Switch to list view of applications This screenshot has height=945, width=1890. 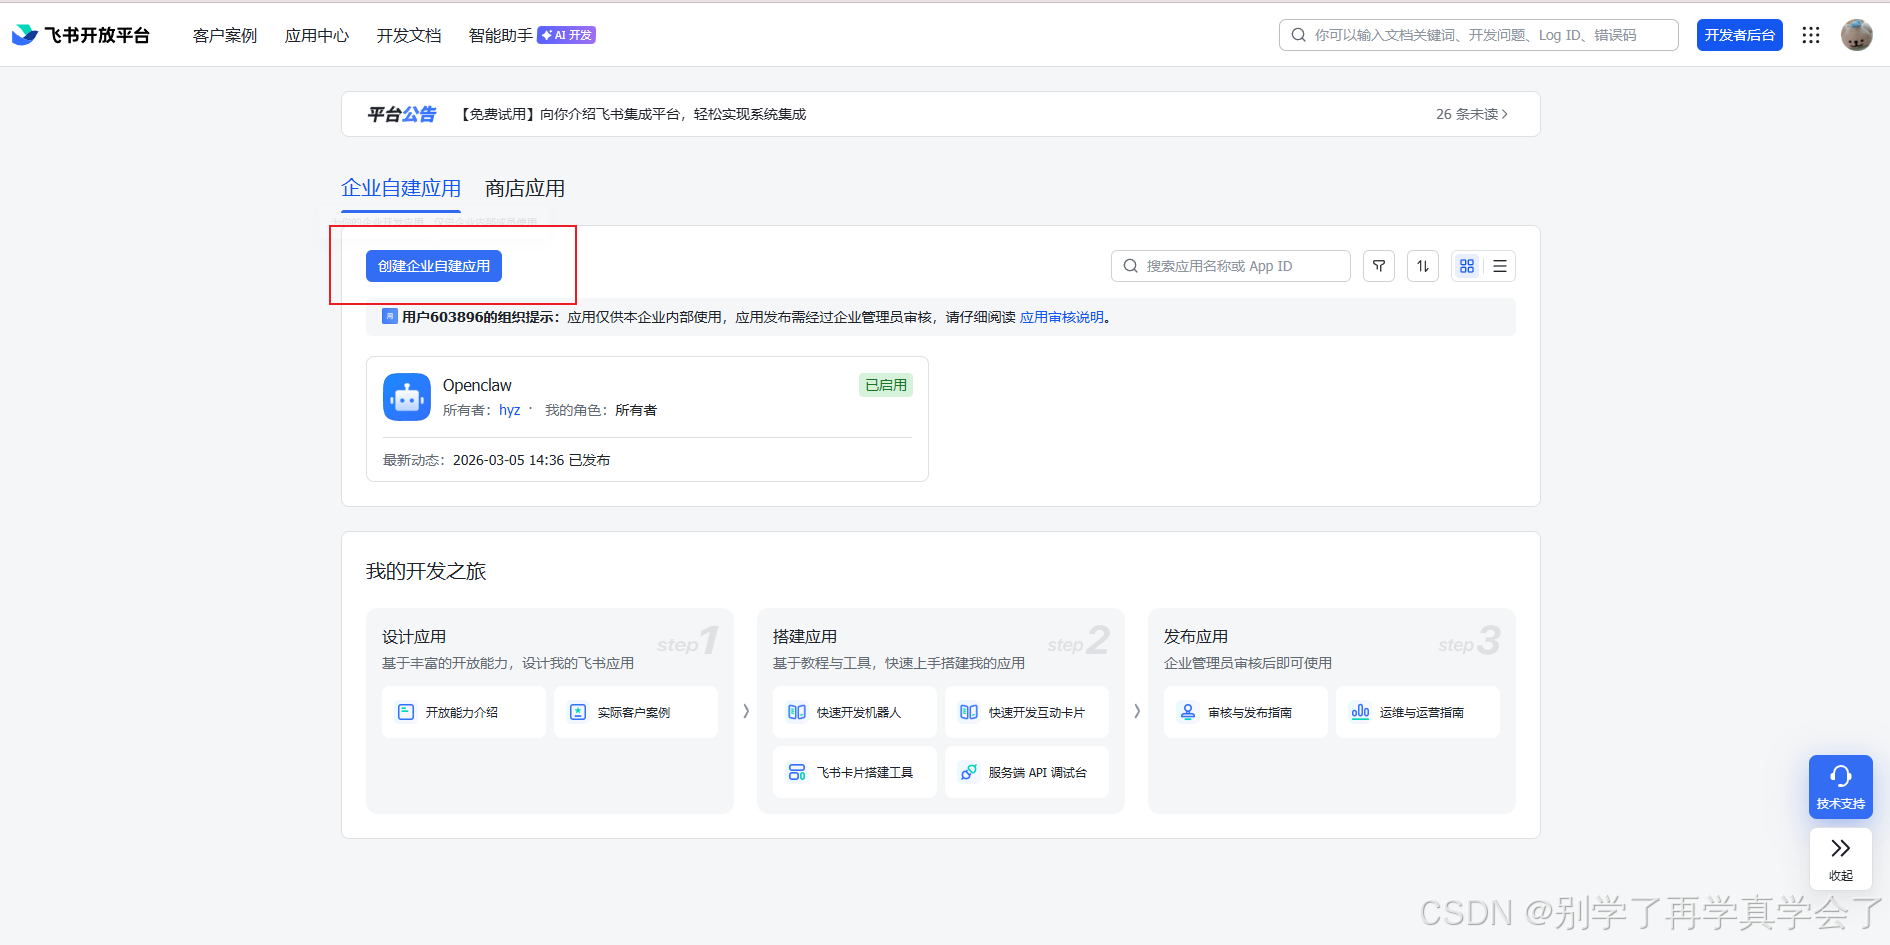tap(1499, 266)
